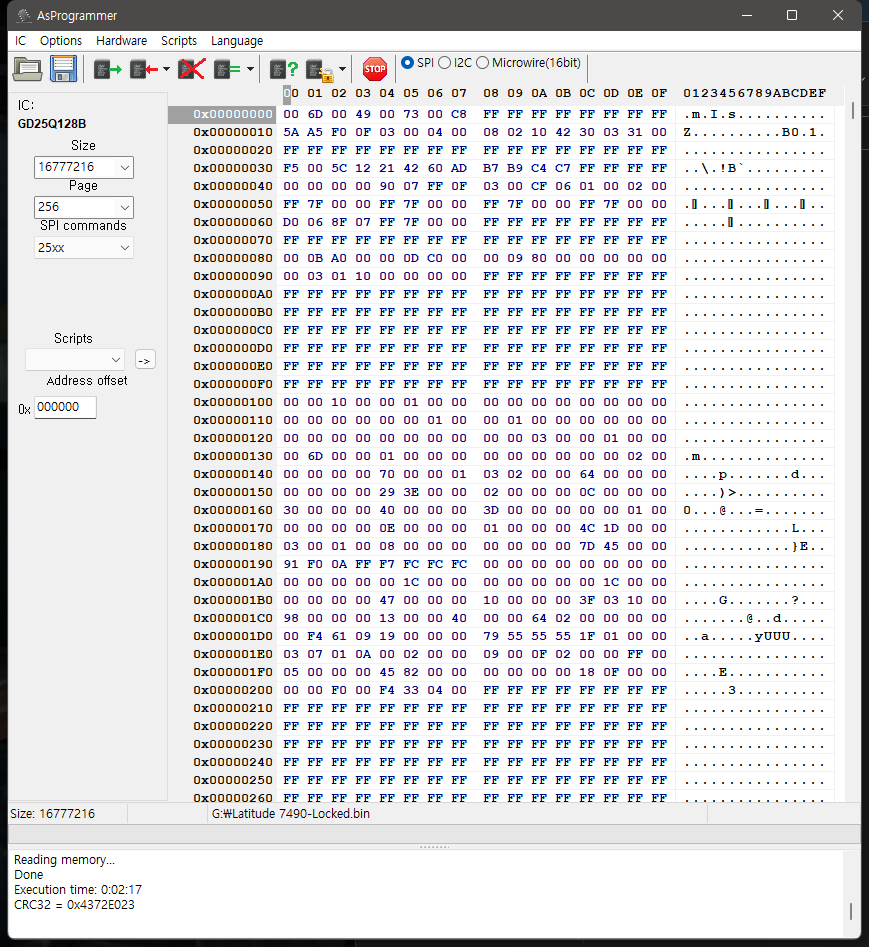
Task: Click byte F5 in row 0x00000030
Action: (291, 169)
